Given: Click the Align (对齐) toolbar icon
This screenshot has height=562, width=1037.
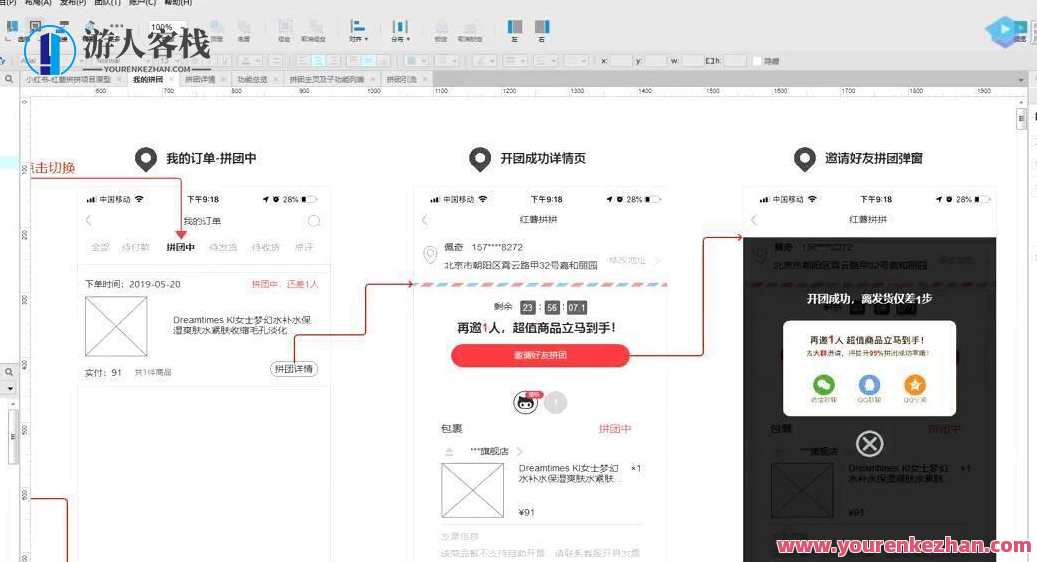Looking at the screenshot, I should [358, 28].
